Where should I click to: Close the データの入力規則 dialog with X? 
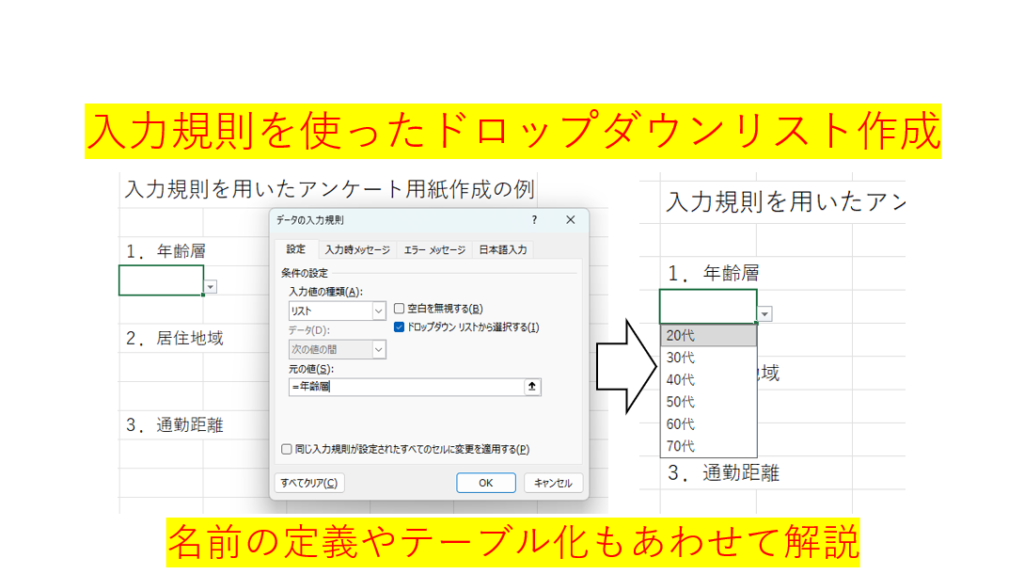click(570, 219)
